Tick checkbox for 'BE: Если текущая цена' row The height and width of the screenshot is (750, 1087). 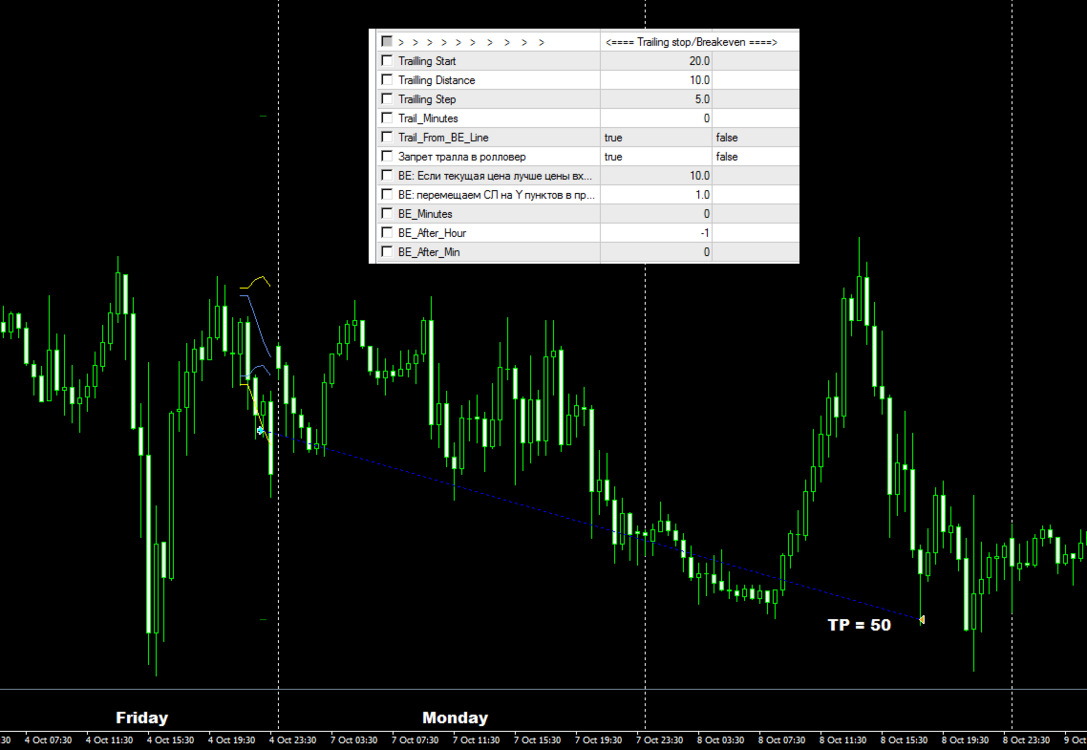[x=387, y=175]
